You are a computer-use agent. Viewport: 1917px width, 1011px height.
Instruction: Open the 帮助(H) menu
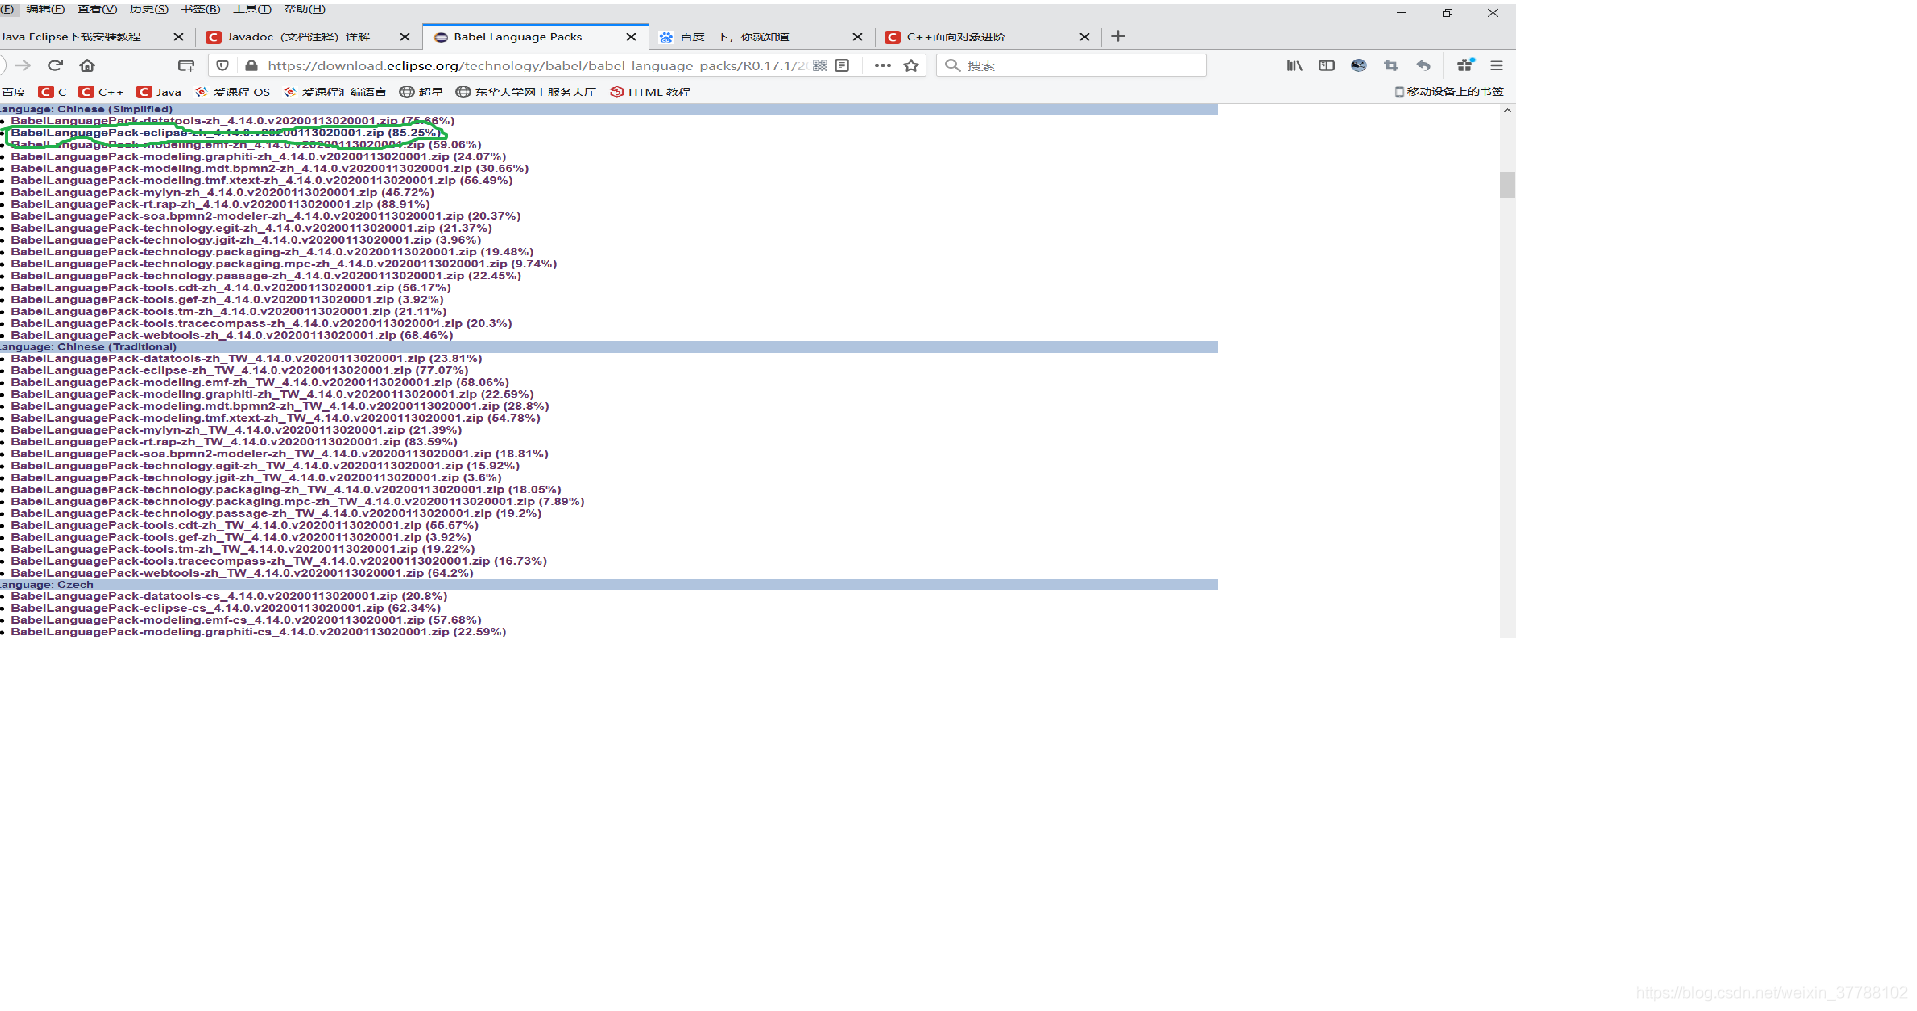point(305,9)
